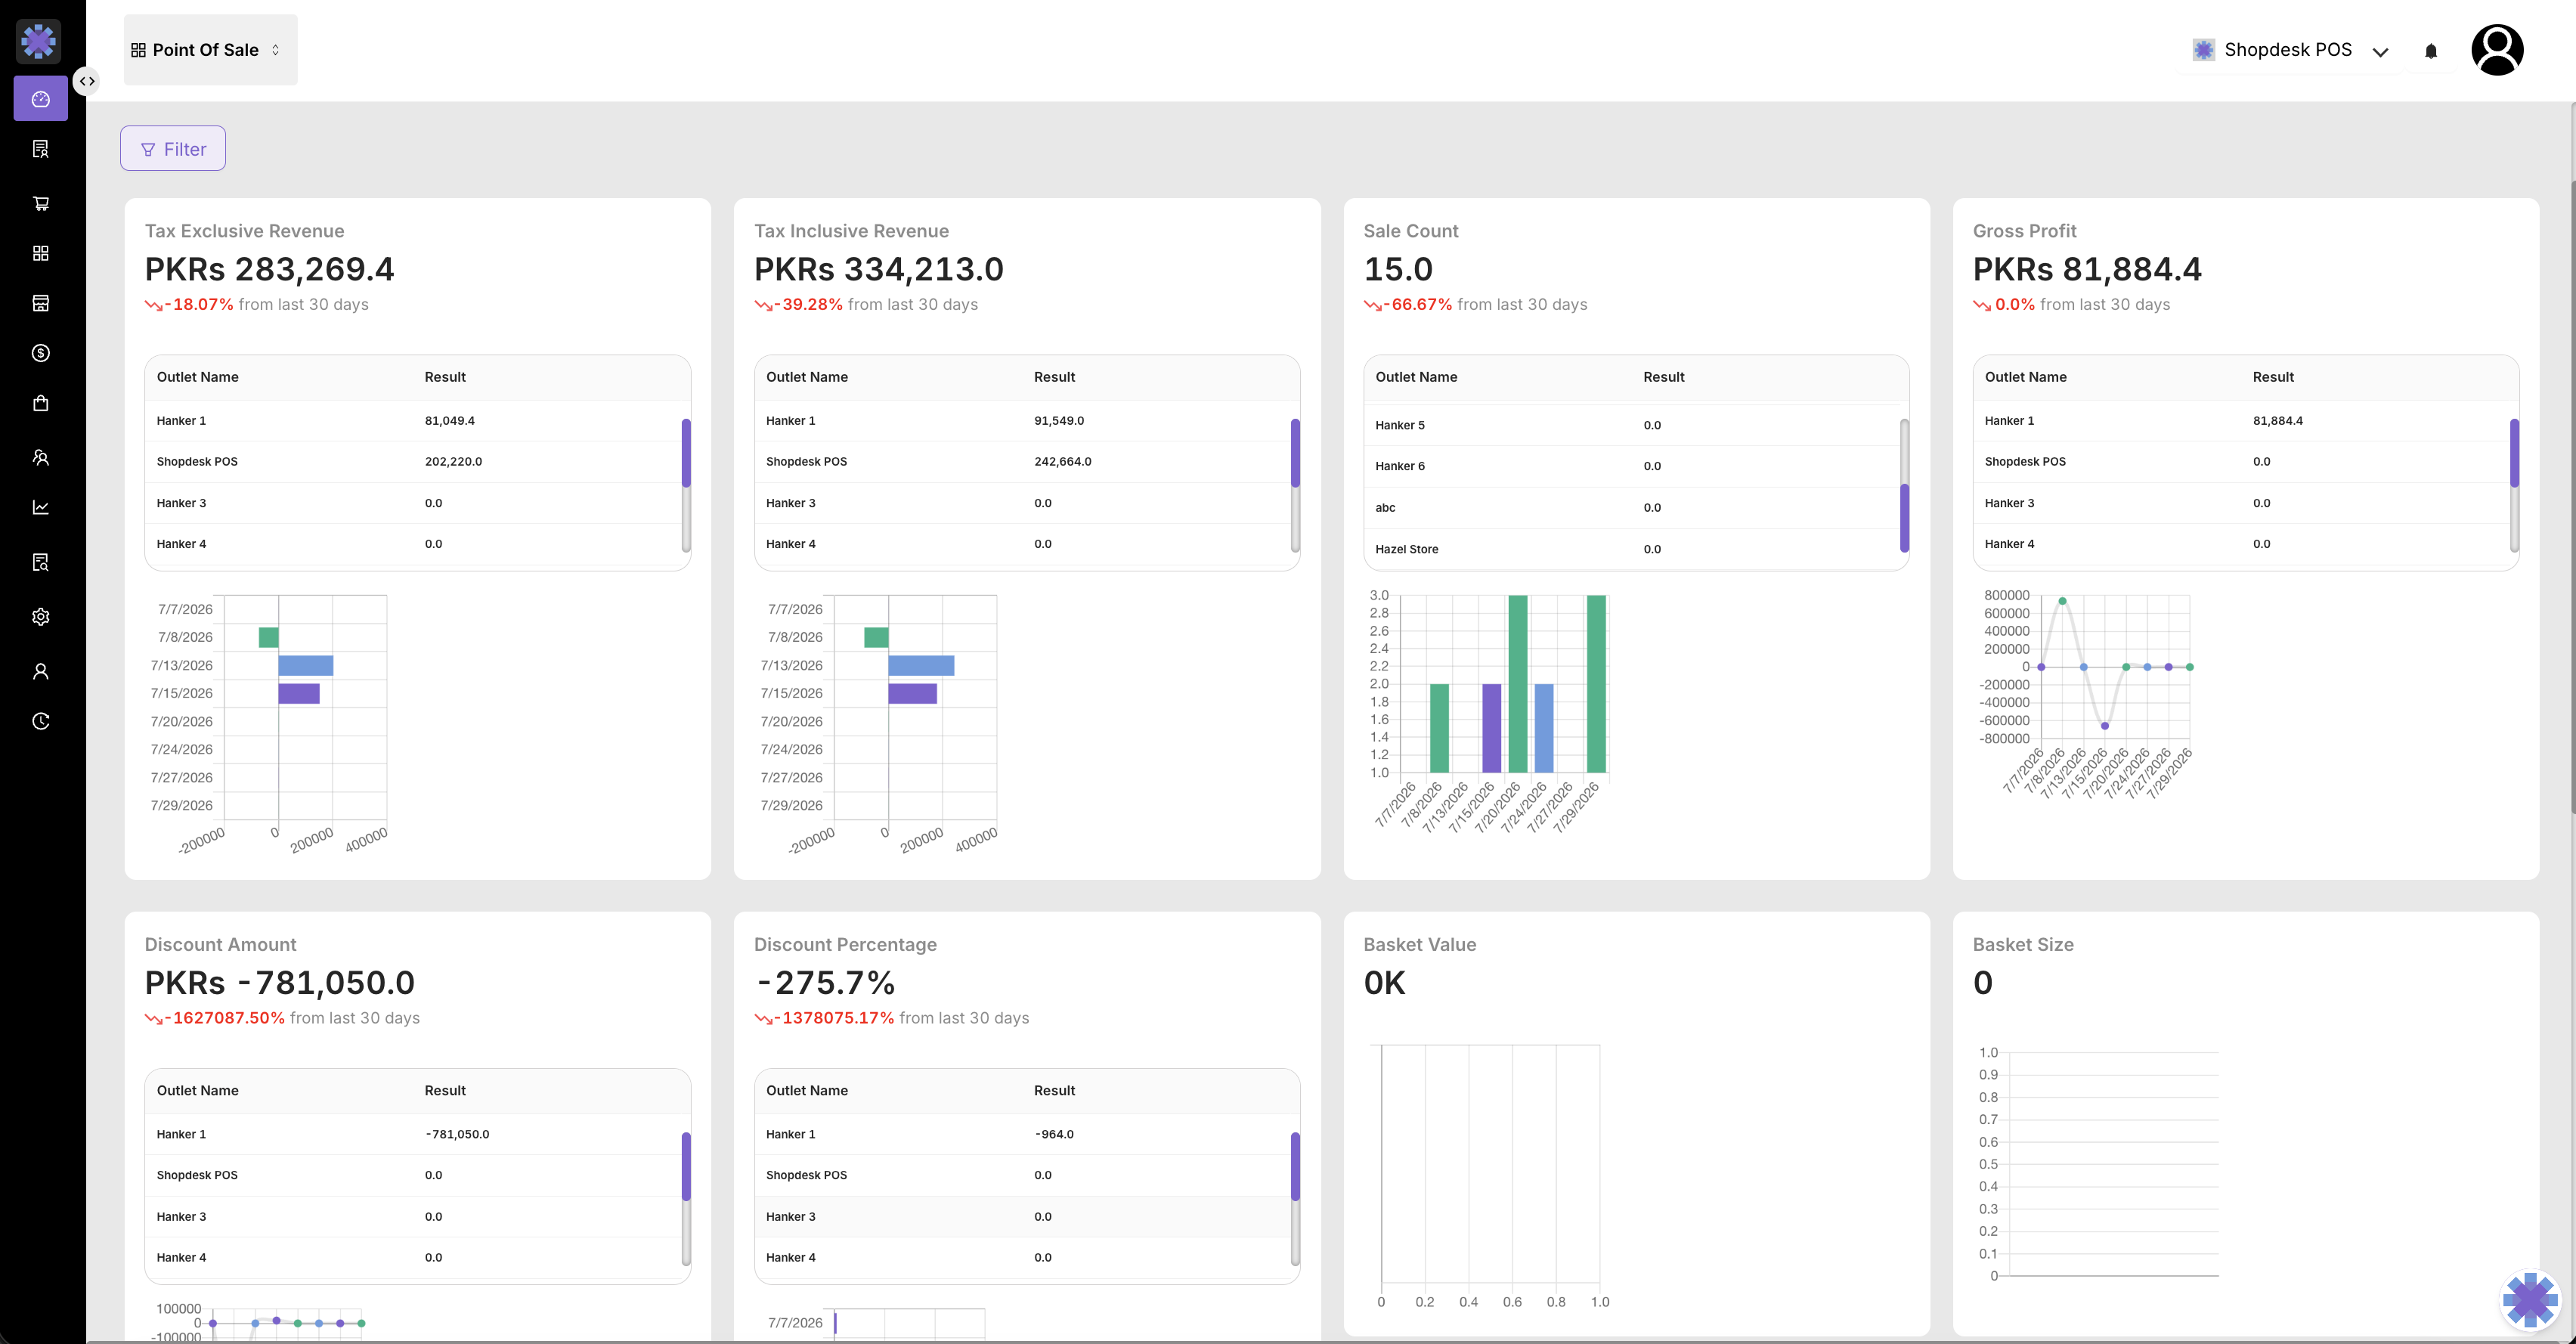Click the "81,884.4" cell in Gross Profit table

pos(2278,421)
